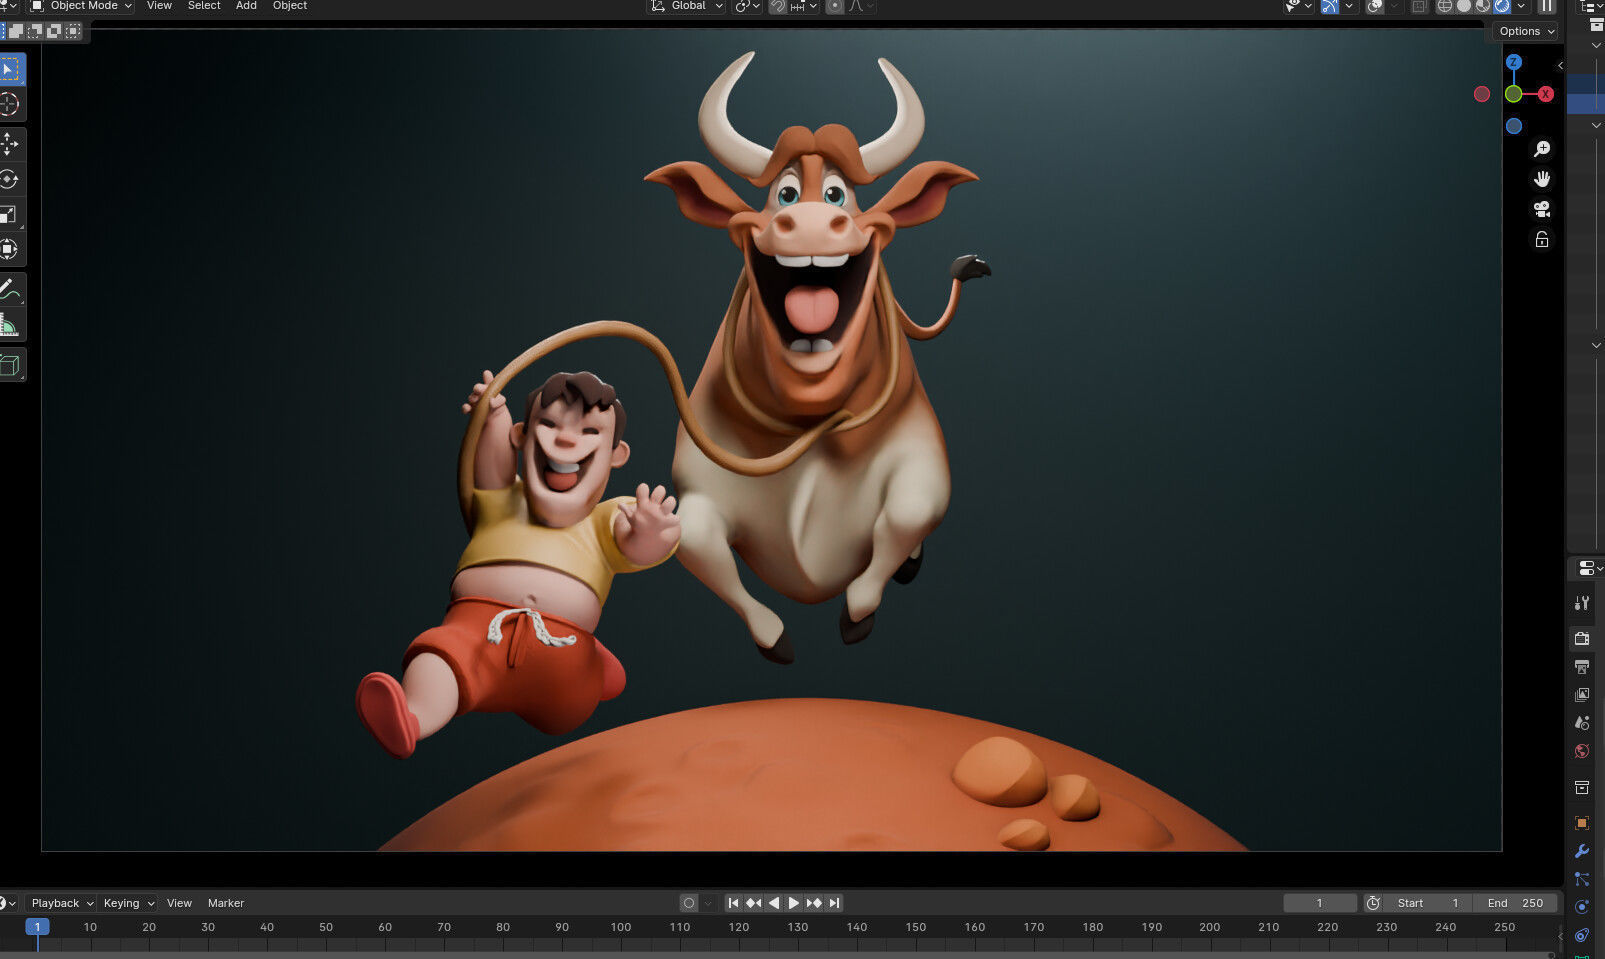This screenshot has height=959, width=1605.
Task: Select the 3D Cursor tool
Action: (10, 104)
